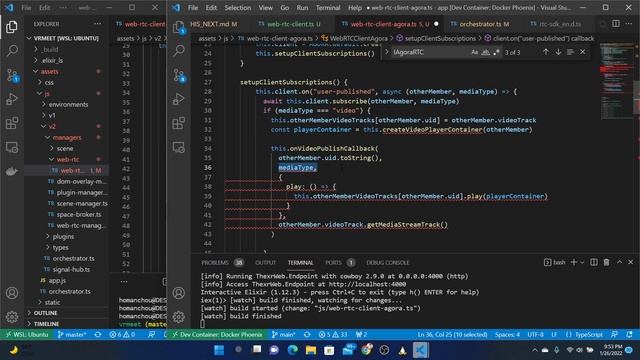Open Search view in Dev Container window
Image resolution: width=640 pixels, height=360 pixels.
[x=179, y=51]
